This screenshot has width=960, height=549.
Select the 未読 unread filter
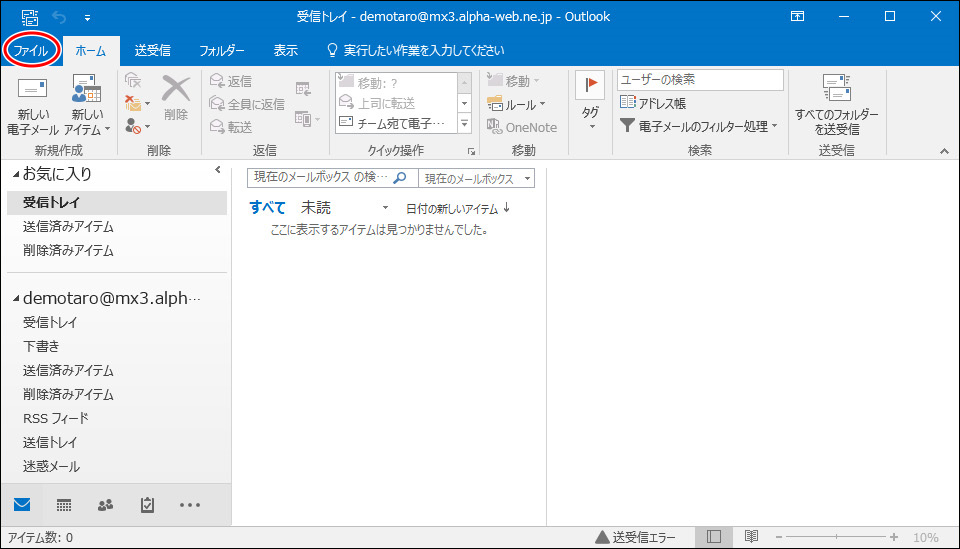316,207
